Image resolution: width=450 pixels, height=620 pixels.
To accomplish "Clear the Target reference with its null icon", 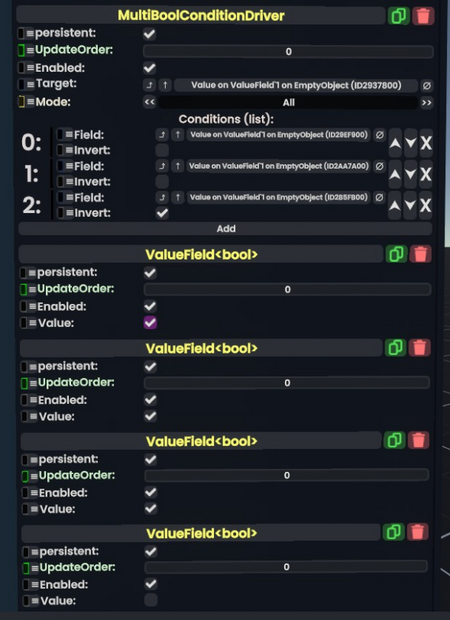I will (426, 85).
